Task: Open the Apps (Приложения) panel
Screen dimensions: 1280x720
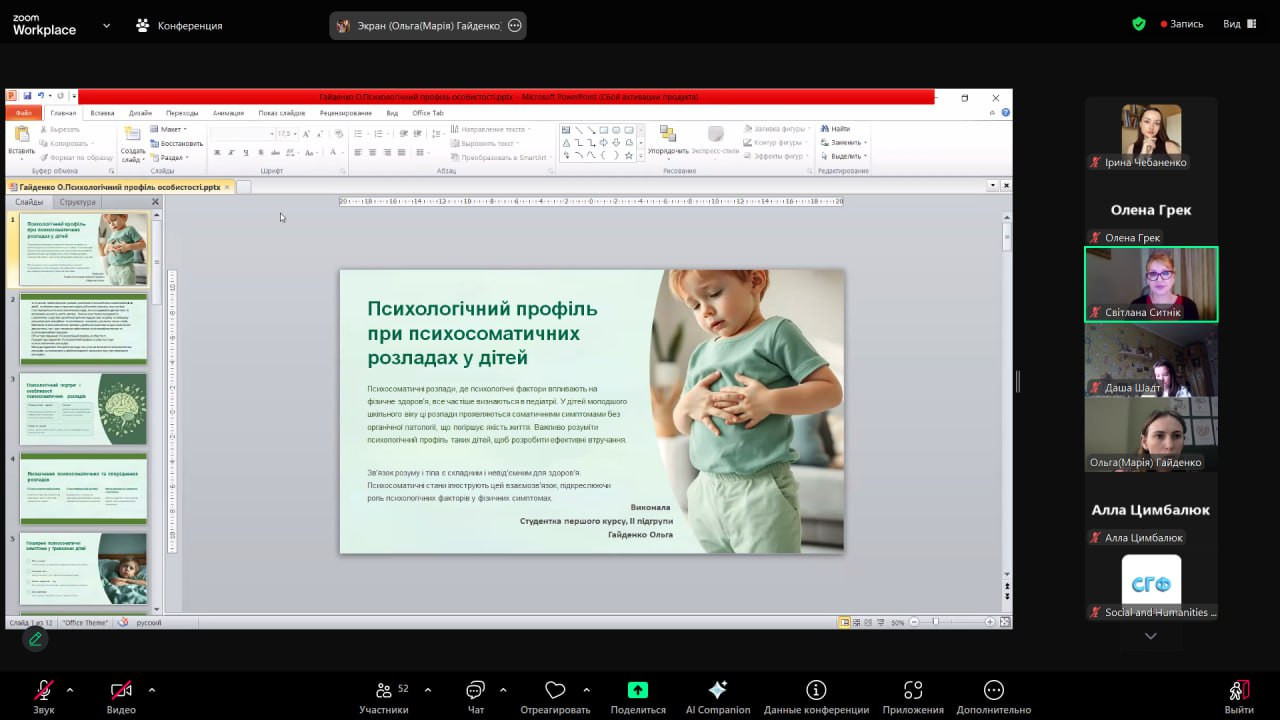Action: [x=912, y=691]
